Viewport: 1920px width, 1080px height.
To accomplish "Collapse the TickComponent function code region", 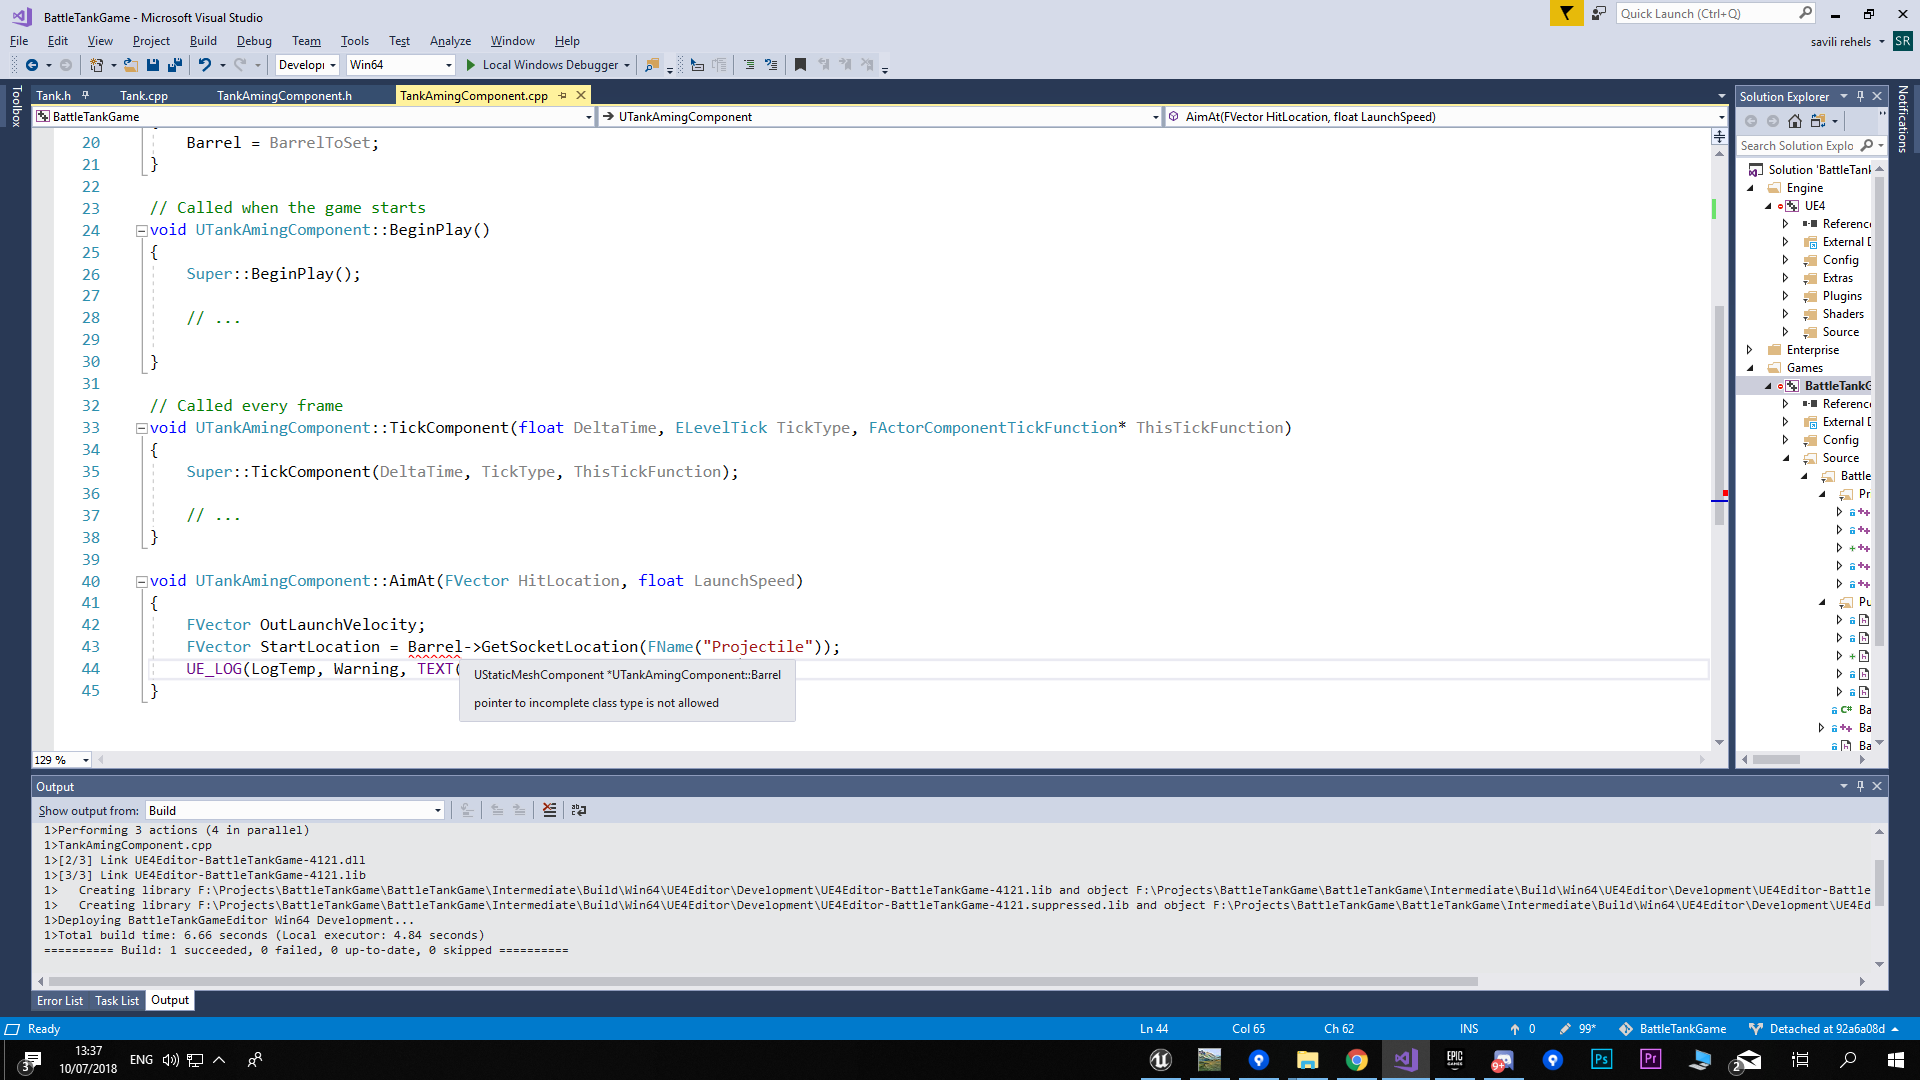I will click(142, 427).
